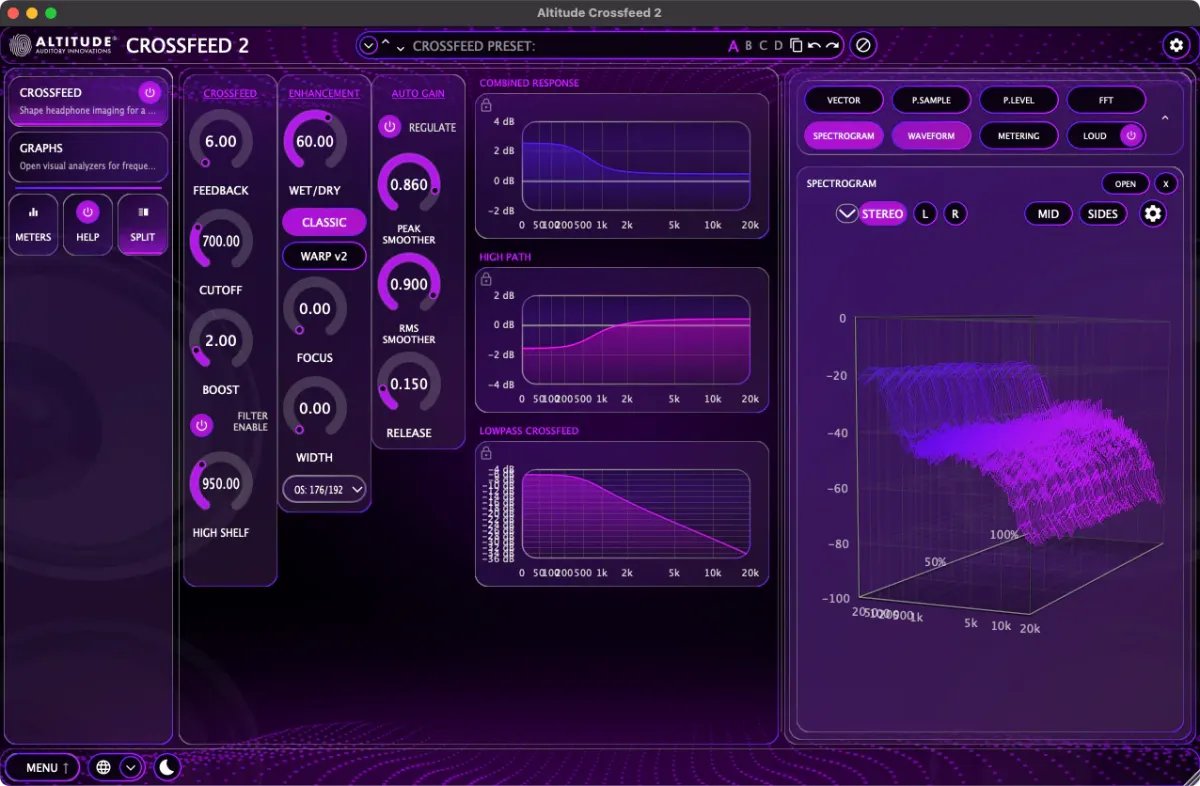The image size is (1200, 786).
Task: Go to next preset with down arrow
Action: pos(400,48)
